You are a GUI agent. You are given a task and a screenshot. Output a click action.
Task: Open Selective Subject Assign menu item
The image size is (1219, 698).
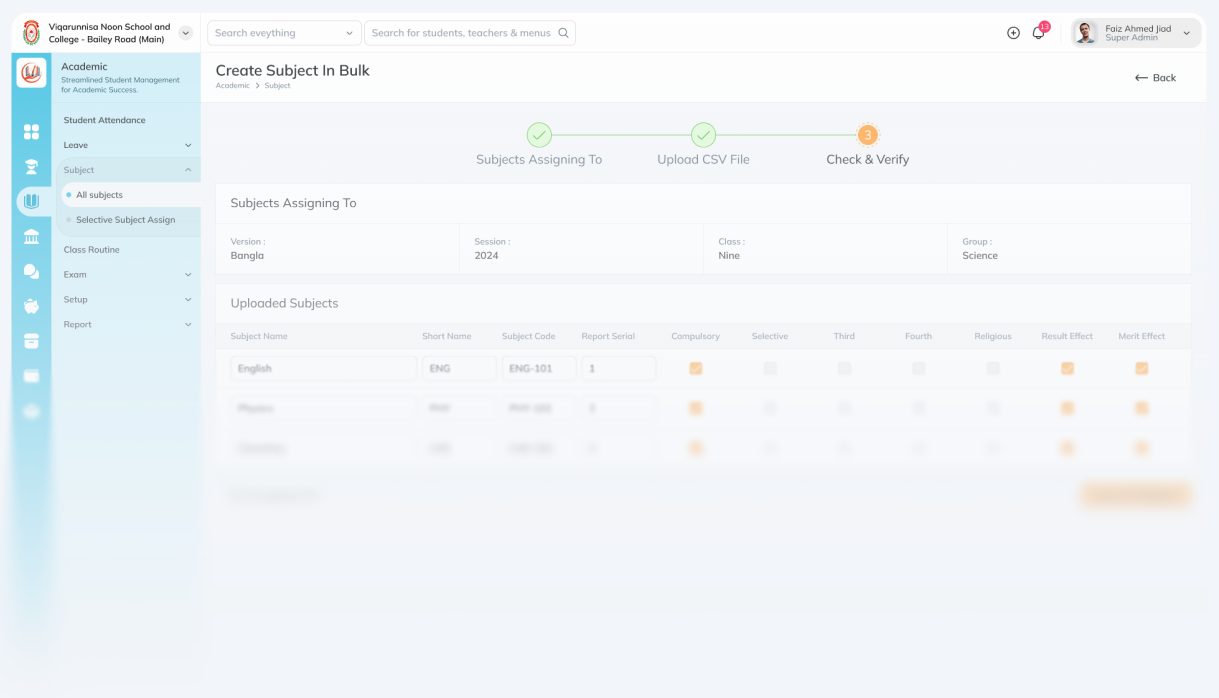click(125, 220)
